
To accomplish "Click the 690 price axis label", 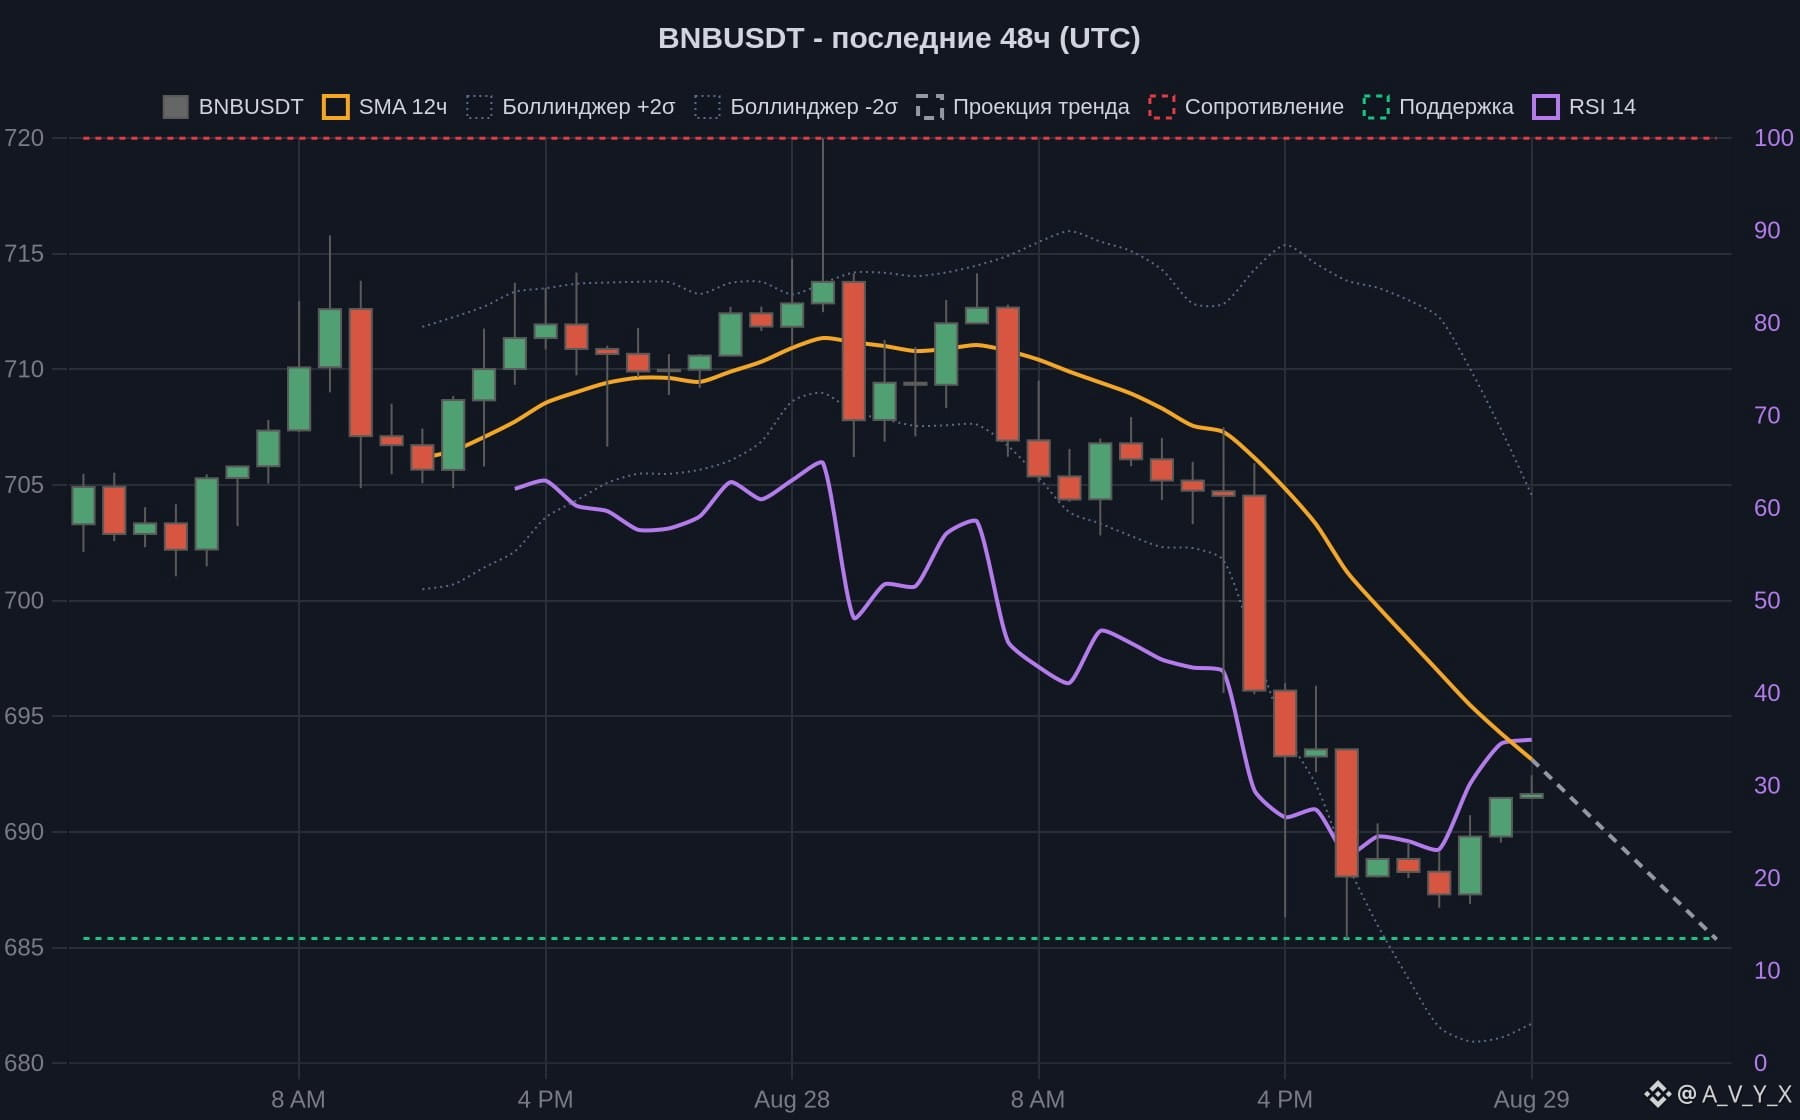I will point(24,832).
